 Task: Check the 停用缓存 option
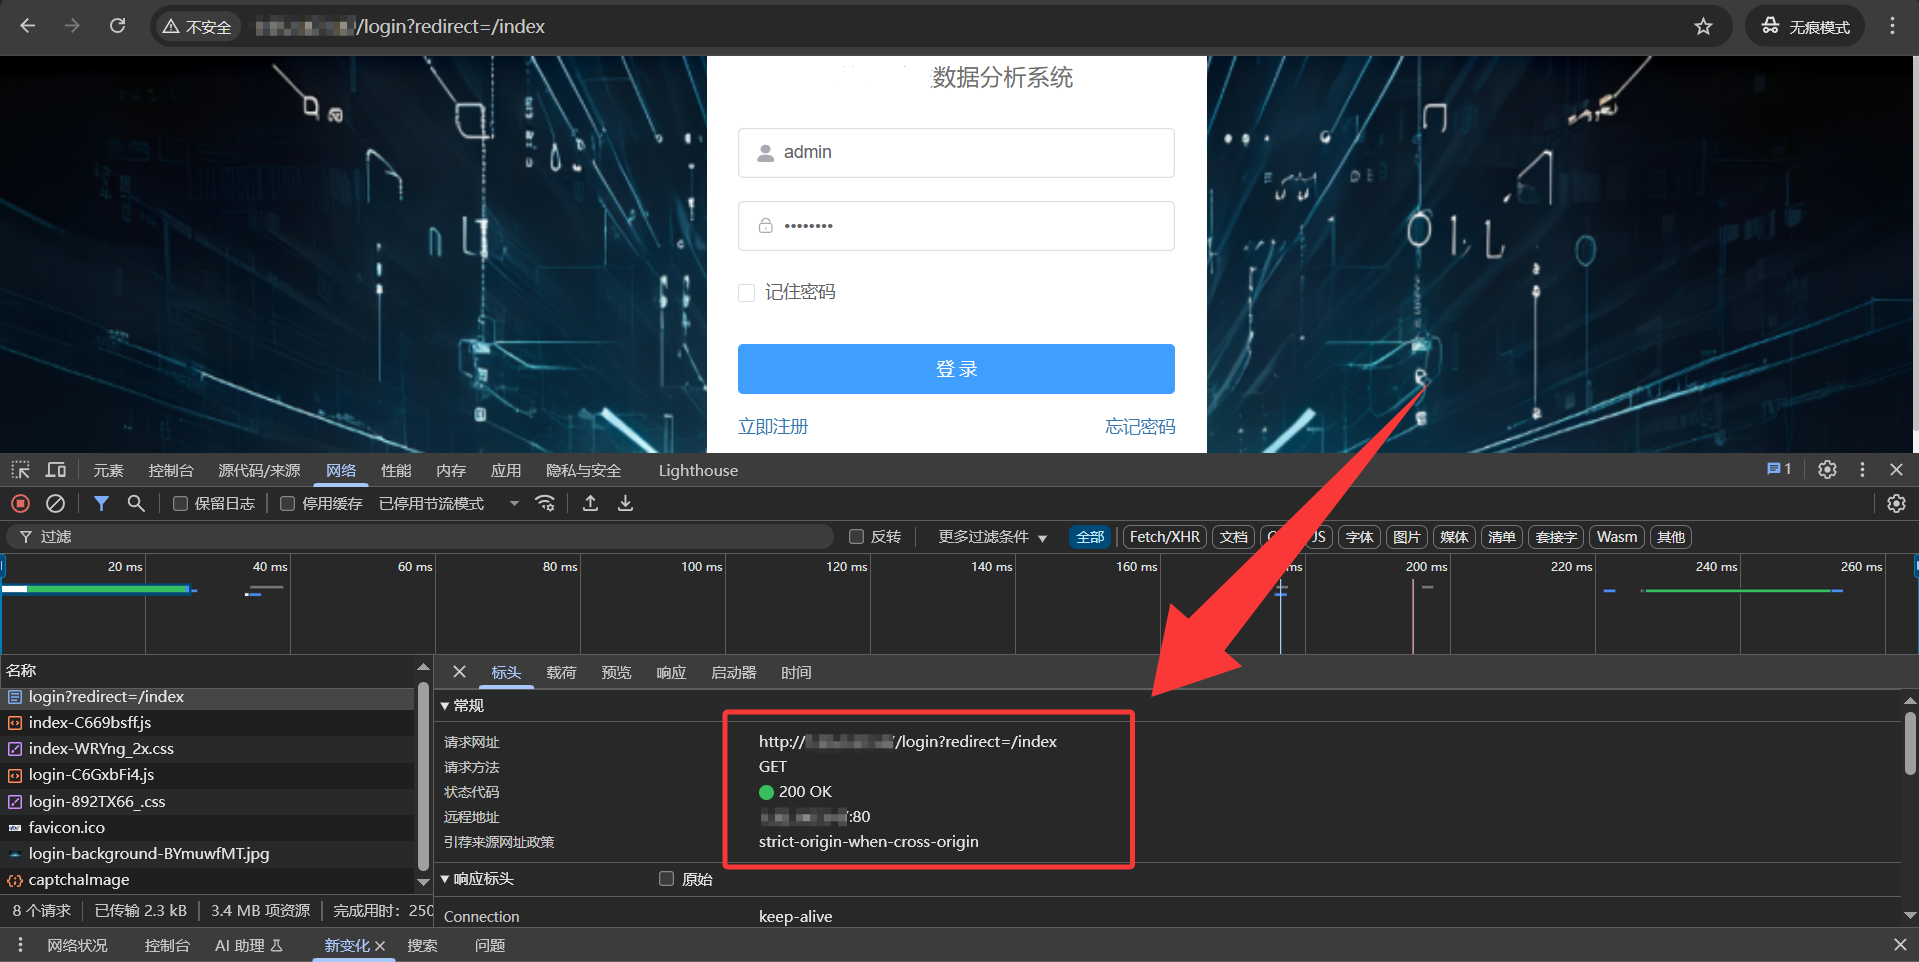pos(287,503)
